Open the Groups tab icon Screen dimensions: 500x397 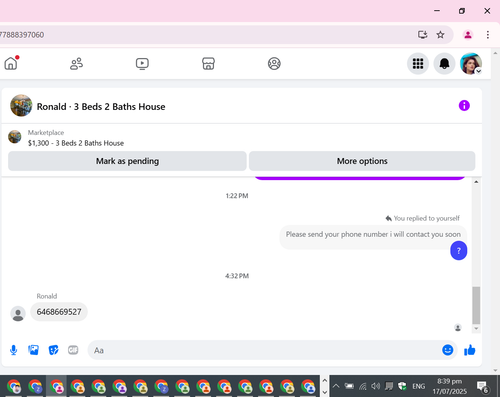point(274,64)
